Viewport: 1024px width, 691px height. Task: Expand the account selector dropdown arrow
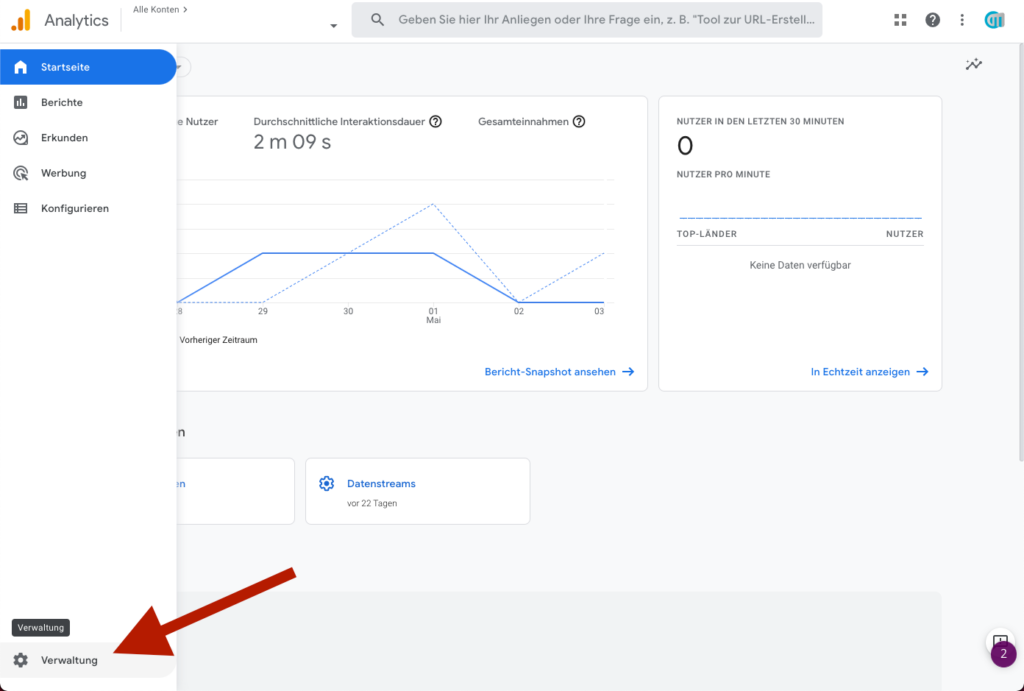pyautogui.click(x=334, y=26)
